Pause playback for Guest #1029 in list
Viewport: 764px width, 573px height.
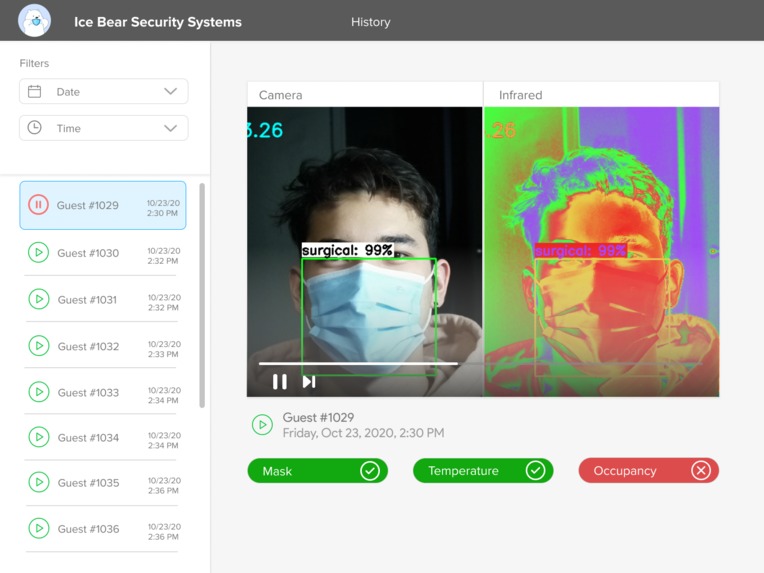38,205
